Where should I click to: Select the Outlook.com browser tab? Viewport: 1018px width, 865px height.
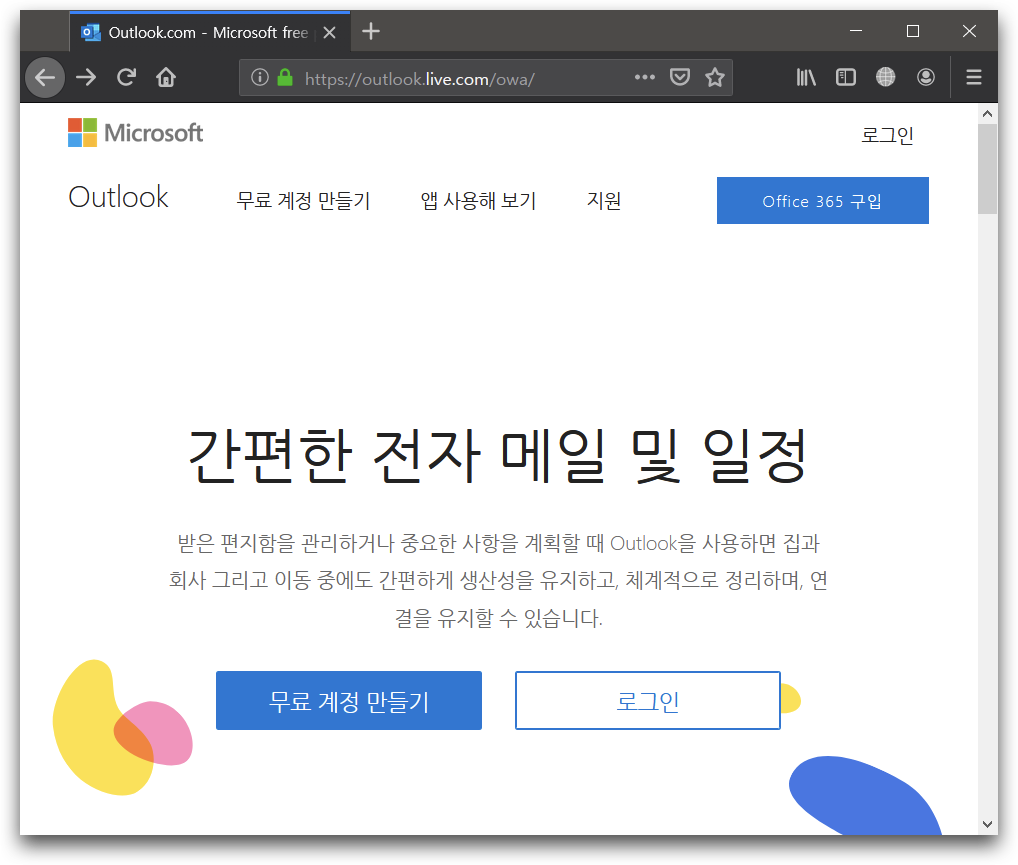209,32
